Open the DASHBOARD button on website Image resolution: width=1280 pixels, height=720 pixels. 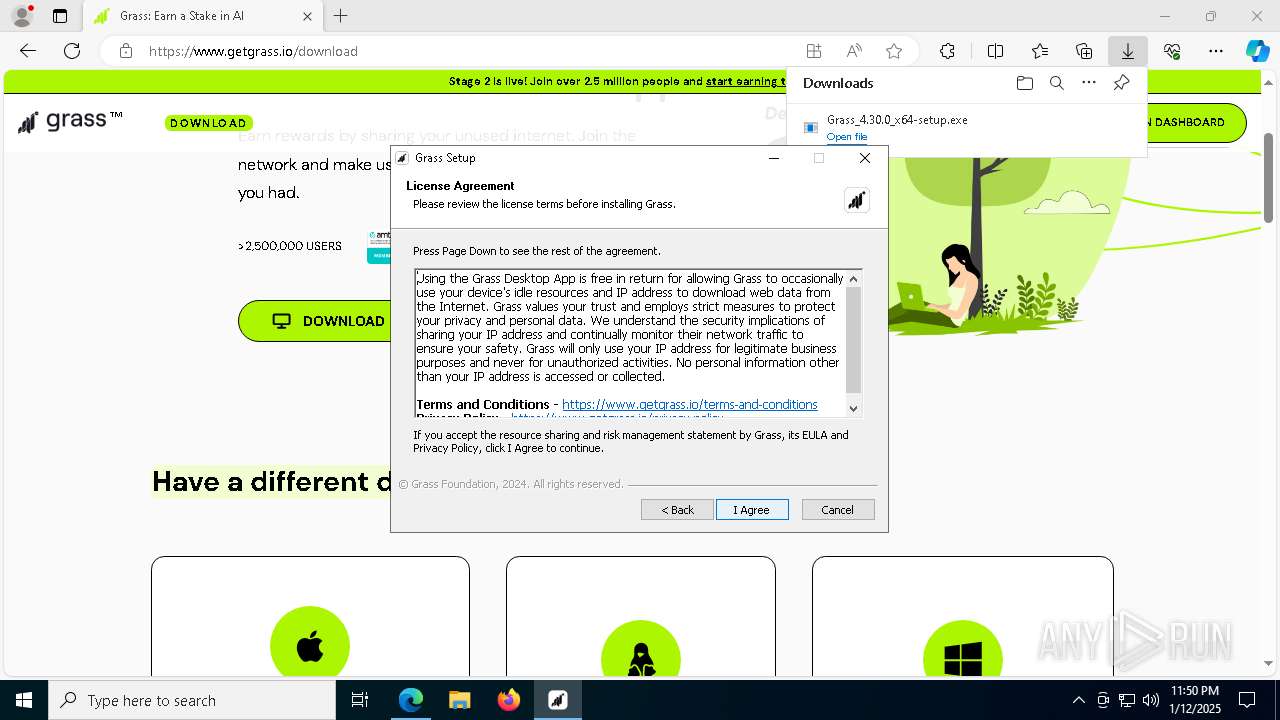pos(1195,122)
